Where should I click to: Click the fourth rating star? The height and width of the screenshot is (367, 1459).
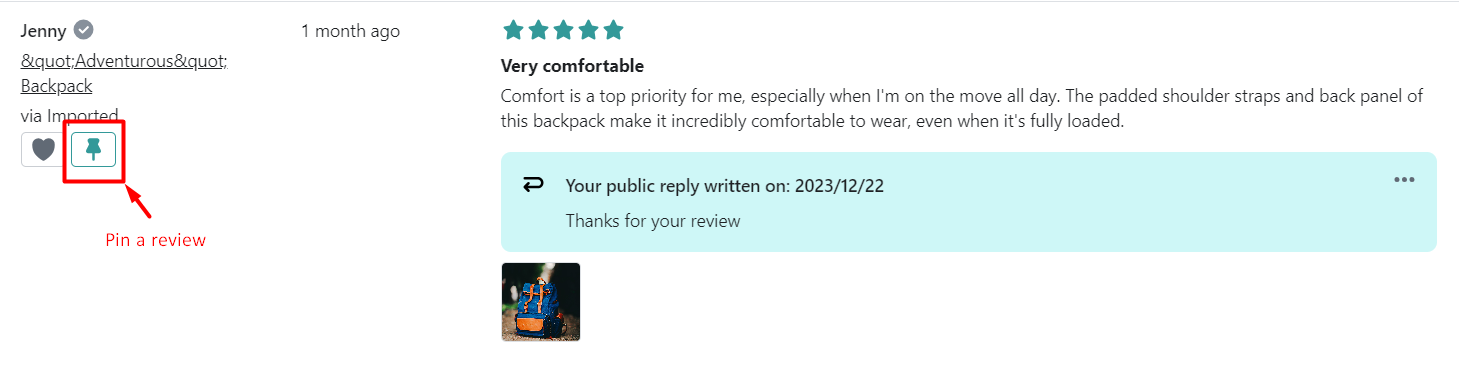[x=588, y=30]
